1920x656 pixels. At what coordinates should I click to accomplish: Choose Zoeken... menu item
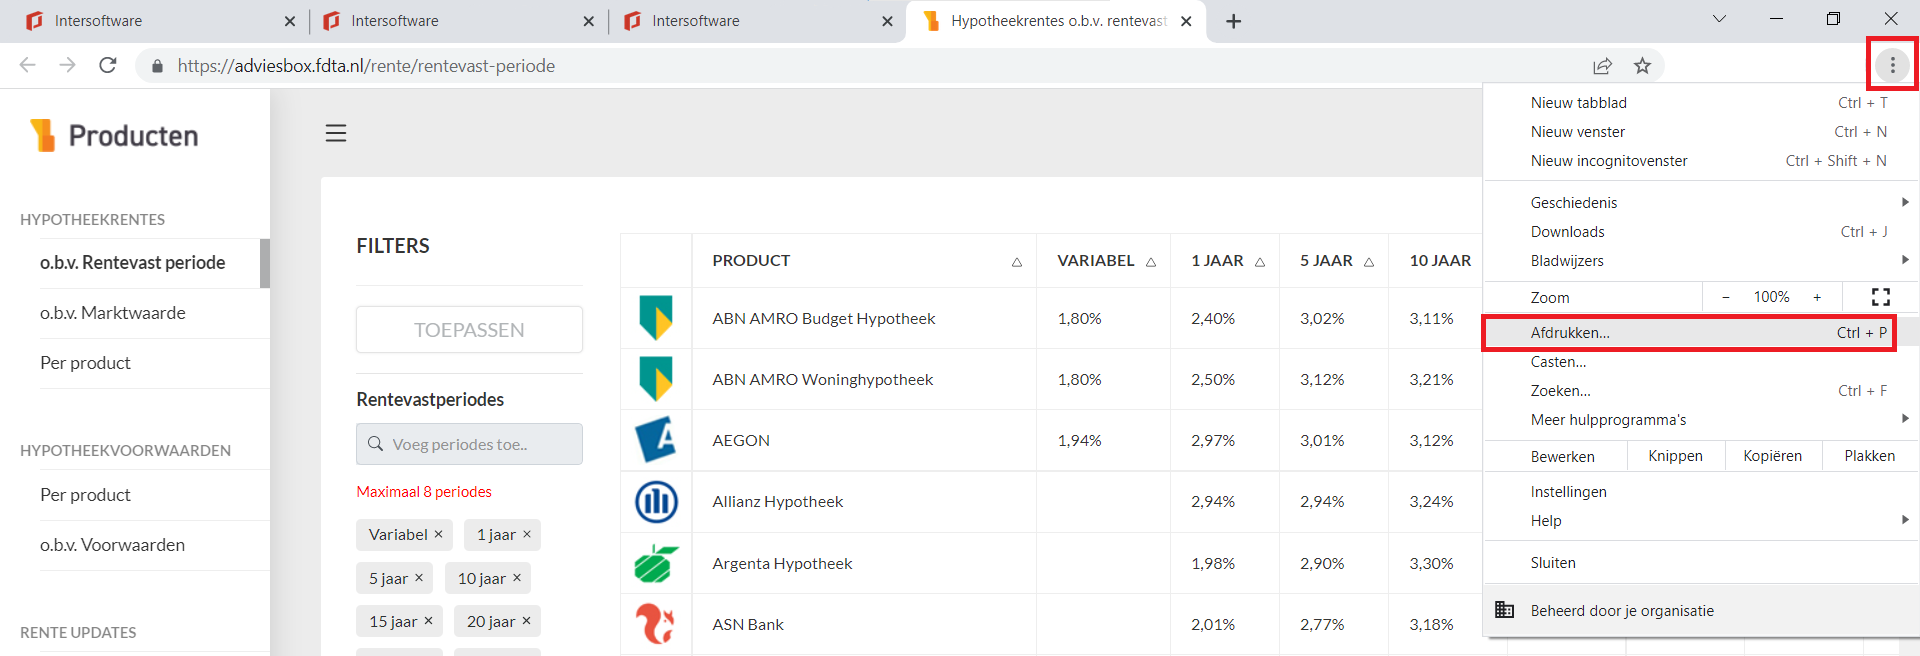(x=1700, y=390)
